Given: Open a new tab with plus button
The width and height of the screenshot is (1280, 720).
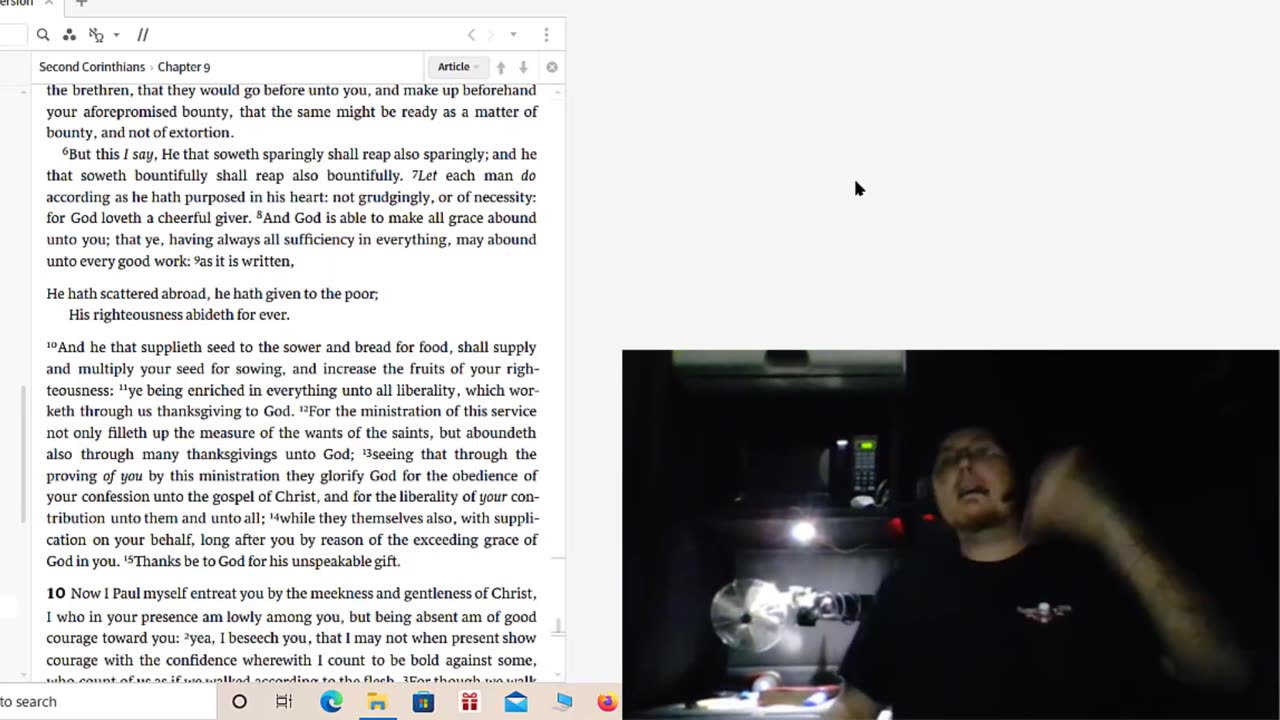Looking at the screenshot, I should coord(82,4).
